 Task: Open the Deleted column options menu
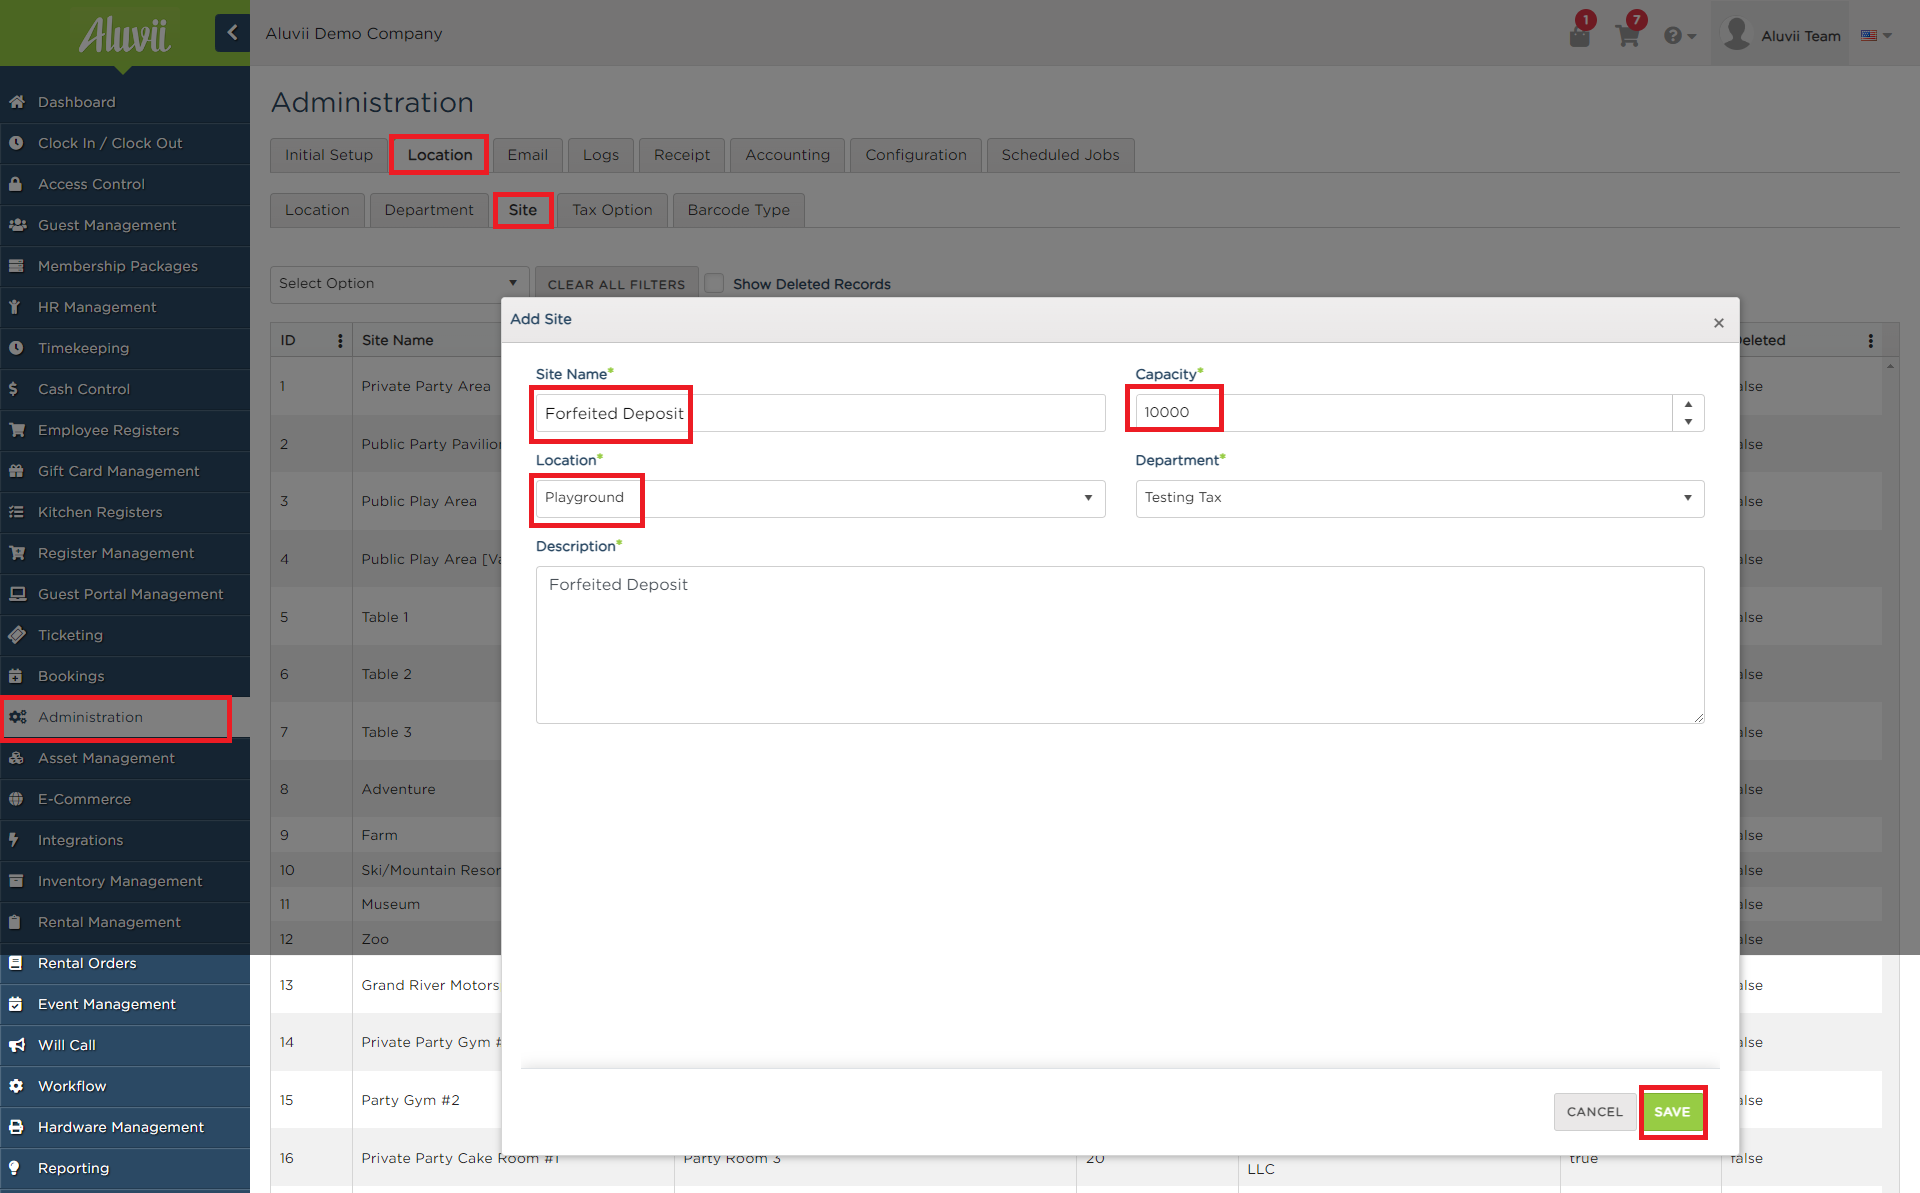(x=1870, y=341)
